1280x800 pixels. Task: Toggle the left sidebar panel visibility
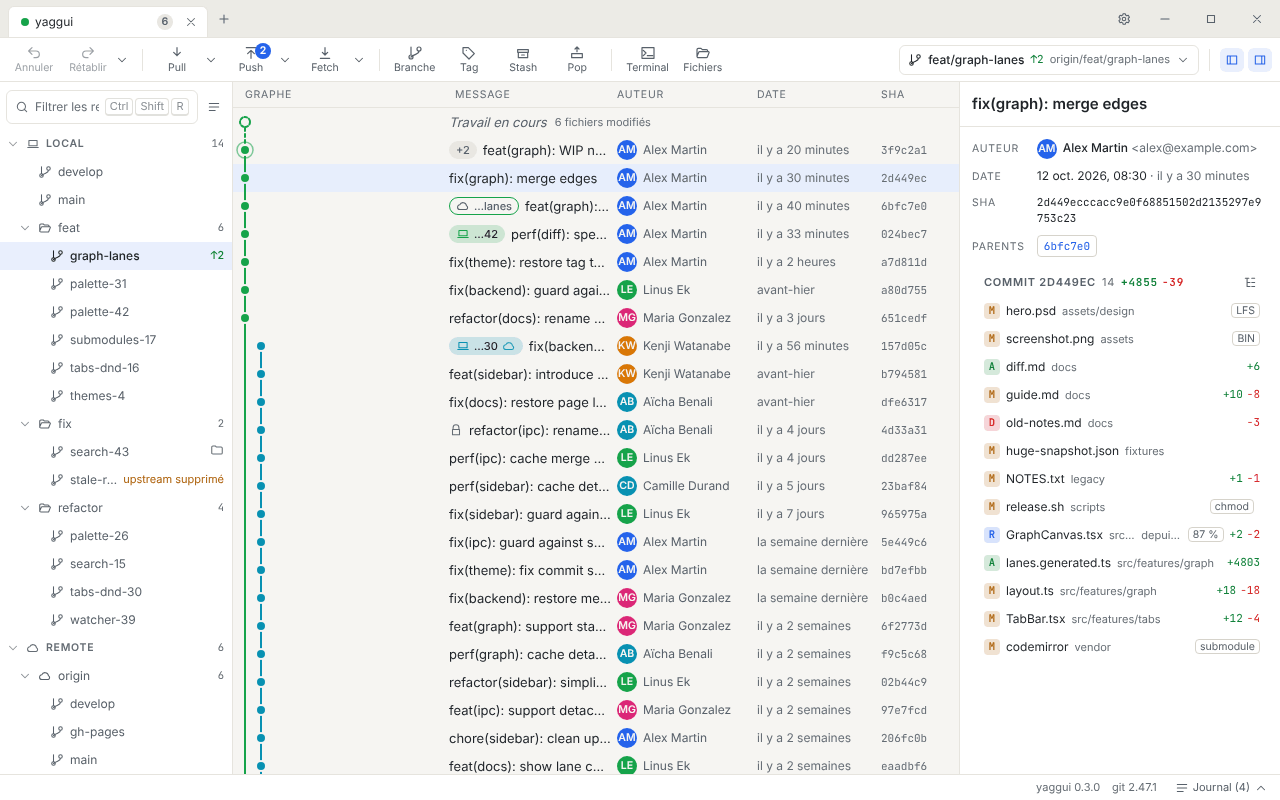[x=1232, y=60]
